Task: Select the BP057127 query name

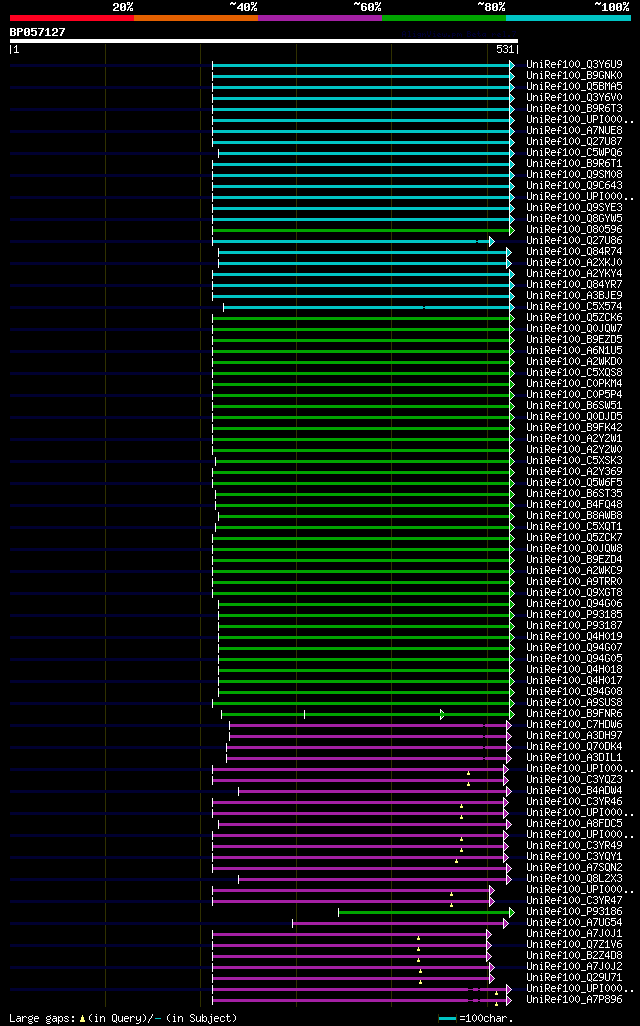Action: click(37, 32)
